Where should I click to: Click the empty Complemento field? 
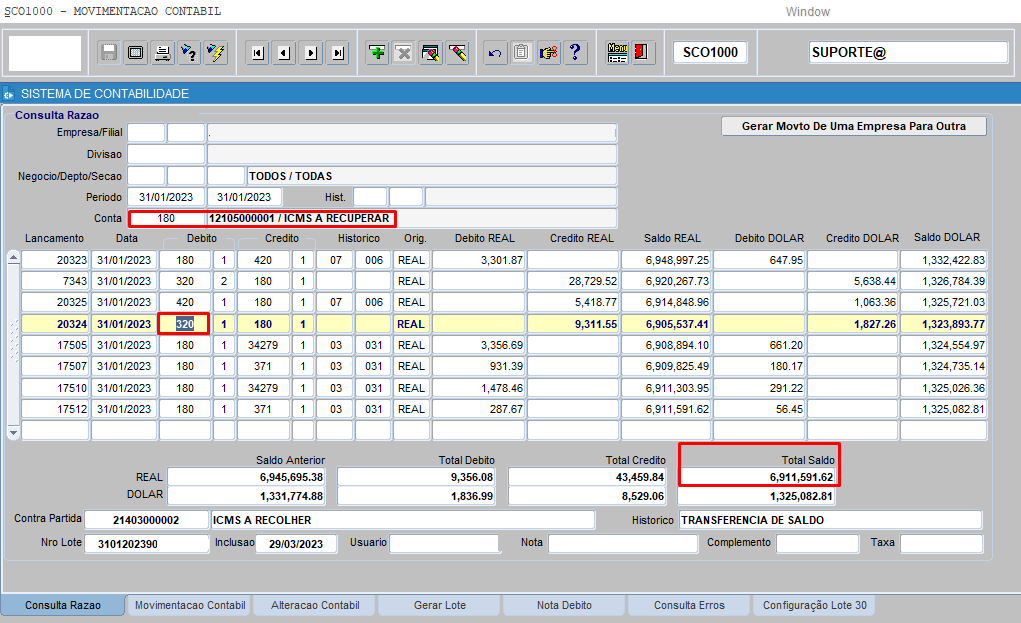coord(818,544)
